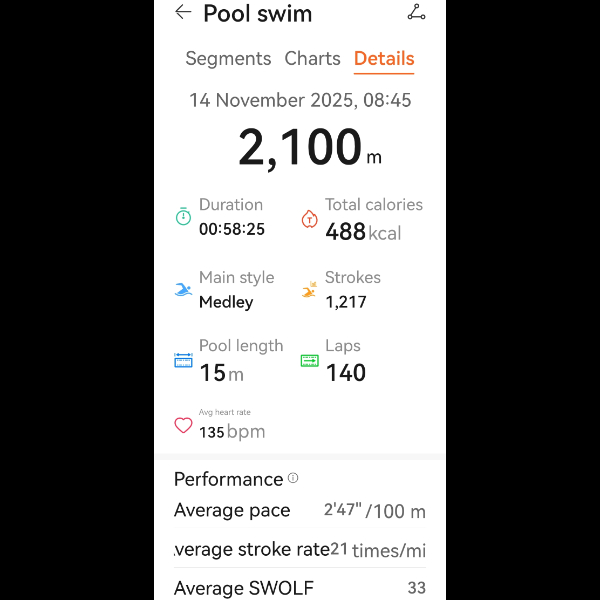The width and height of the screenshot is (600, 600).
Task: Tap the Average SWOLF row
Action: click(x=300, y=587)
